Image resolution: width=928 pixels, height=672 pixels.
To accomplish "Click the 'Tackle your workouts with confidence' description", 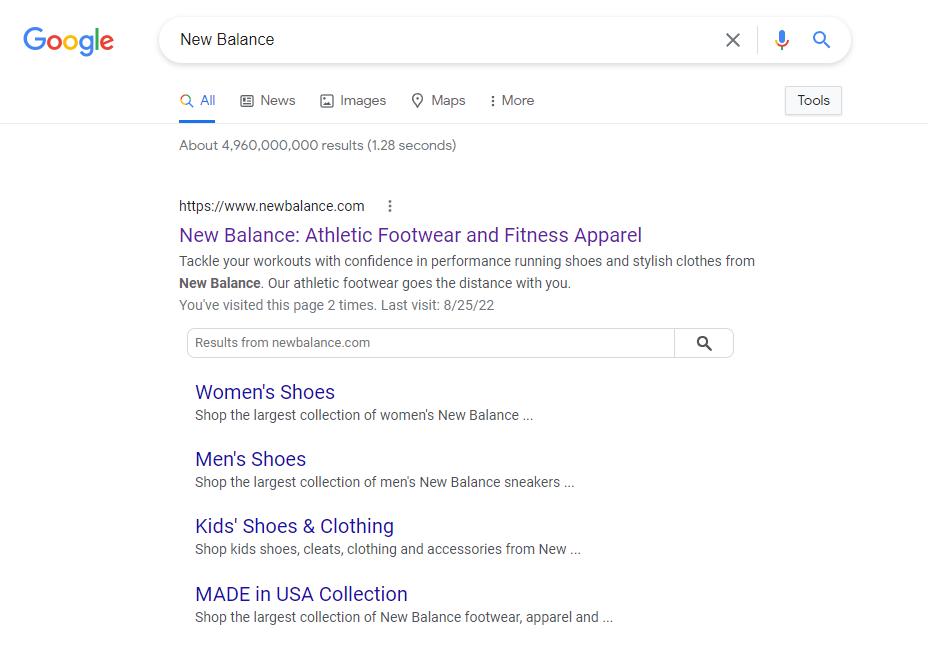I will pyautogui.click(x=467, y=272).
